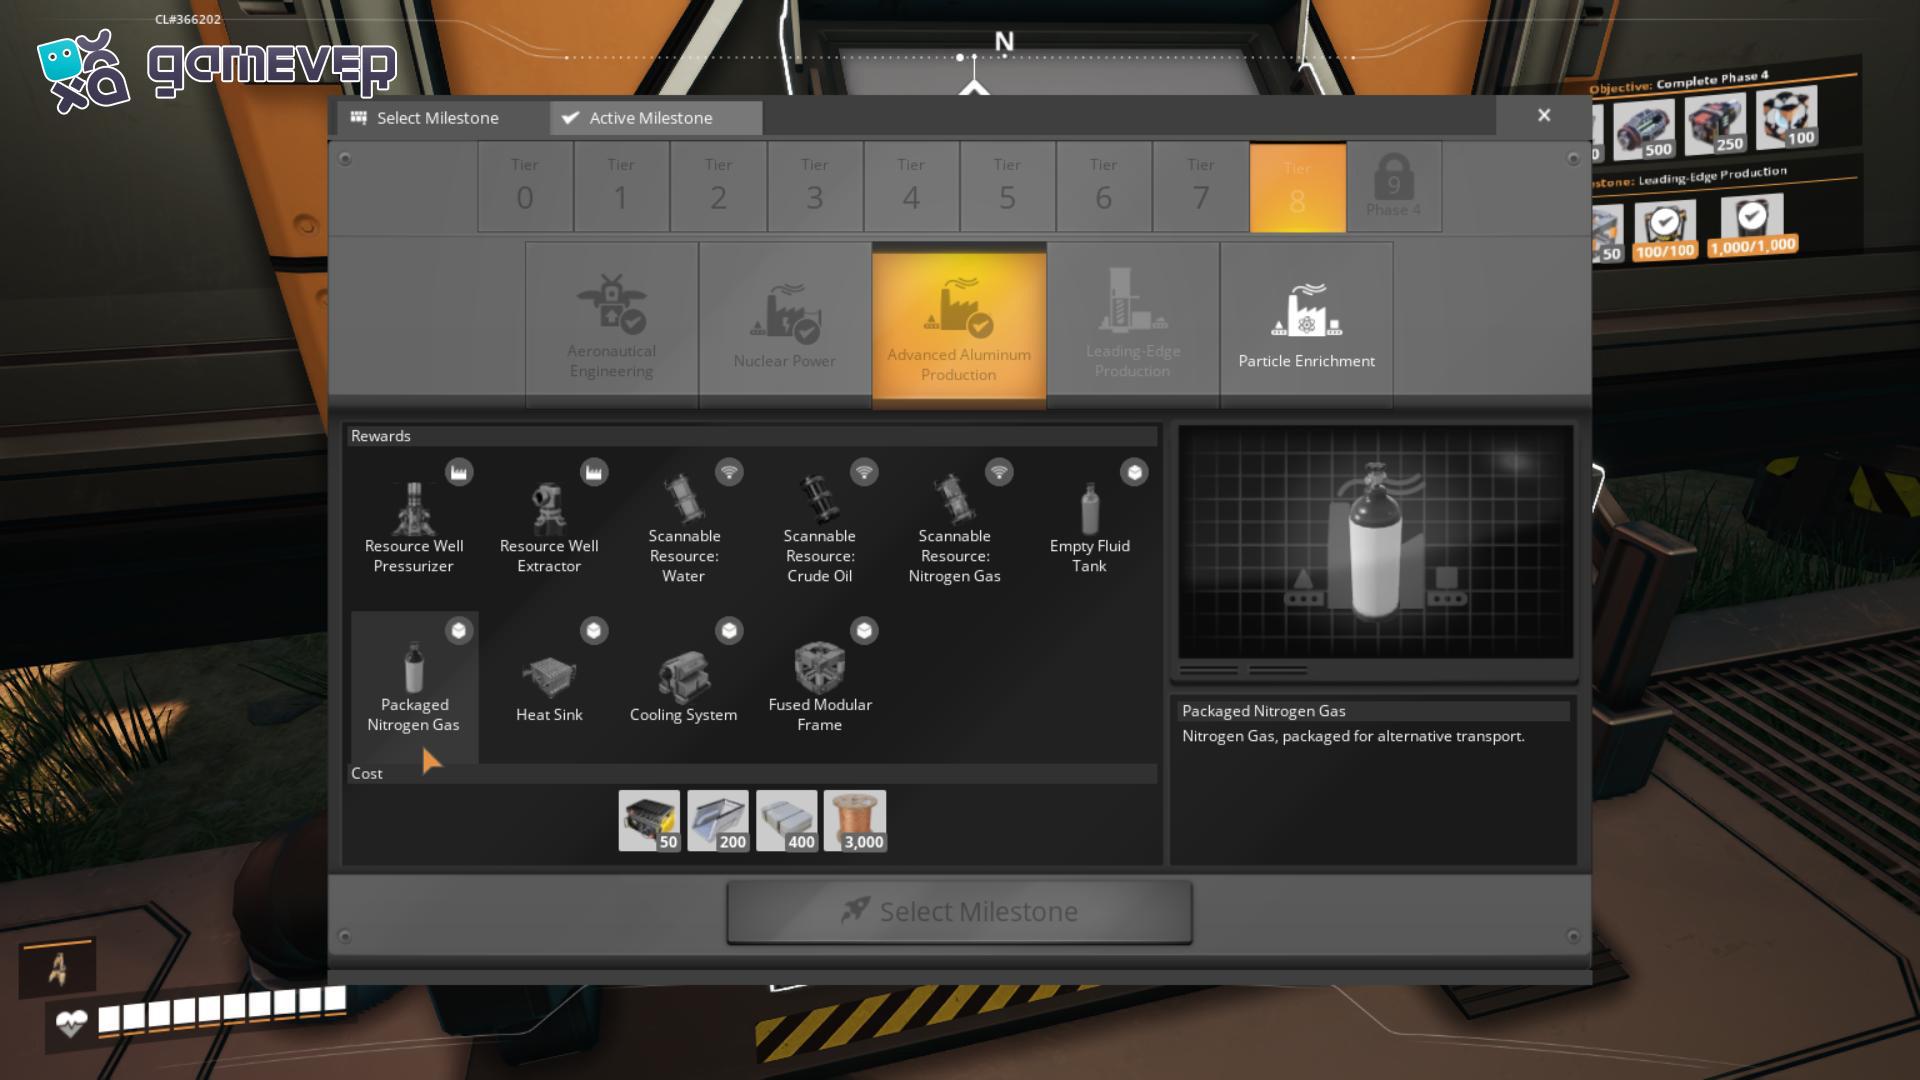The width and height of the screenshot is (1920, 1080).
Task: Open the Aeronautical Engineering milestone
Action: tap(611, 325)
